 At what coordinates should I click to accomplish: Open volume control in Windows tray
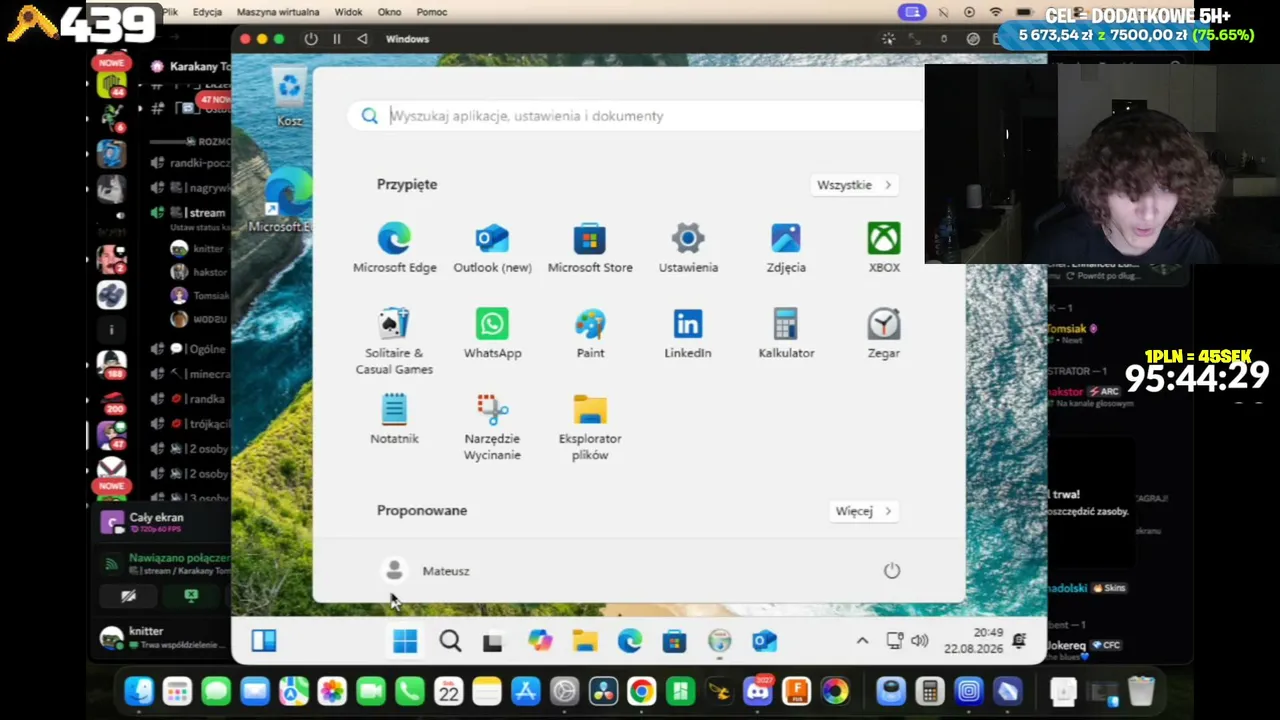pos(920,641)
